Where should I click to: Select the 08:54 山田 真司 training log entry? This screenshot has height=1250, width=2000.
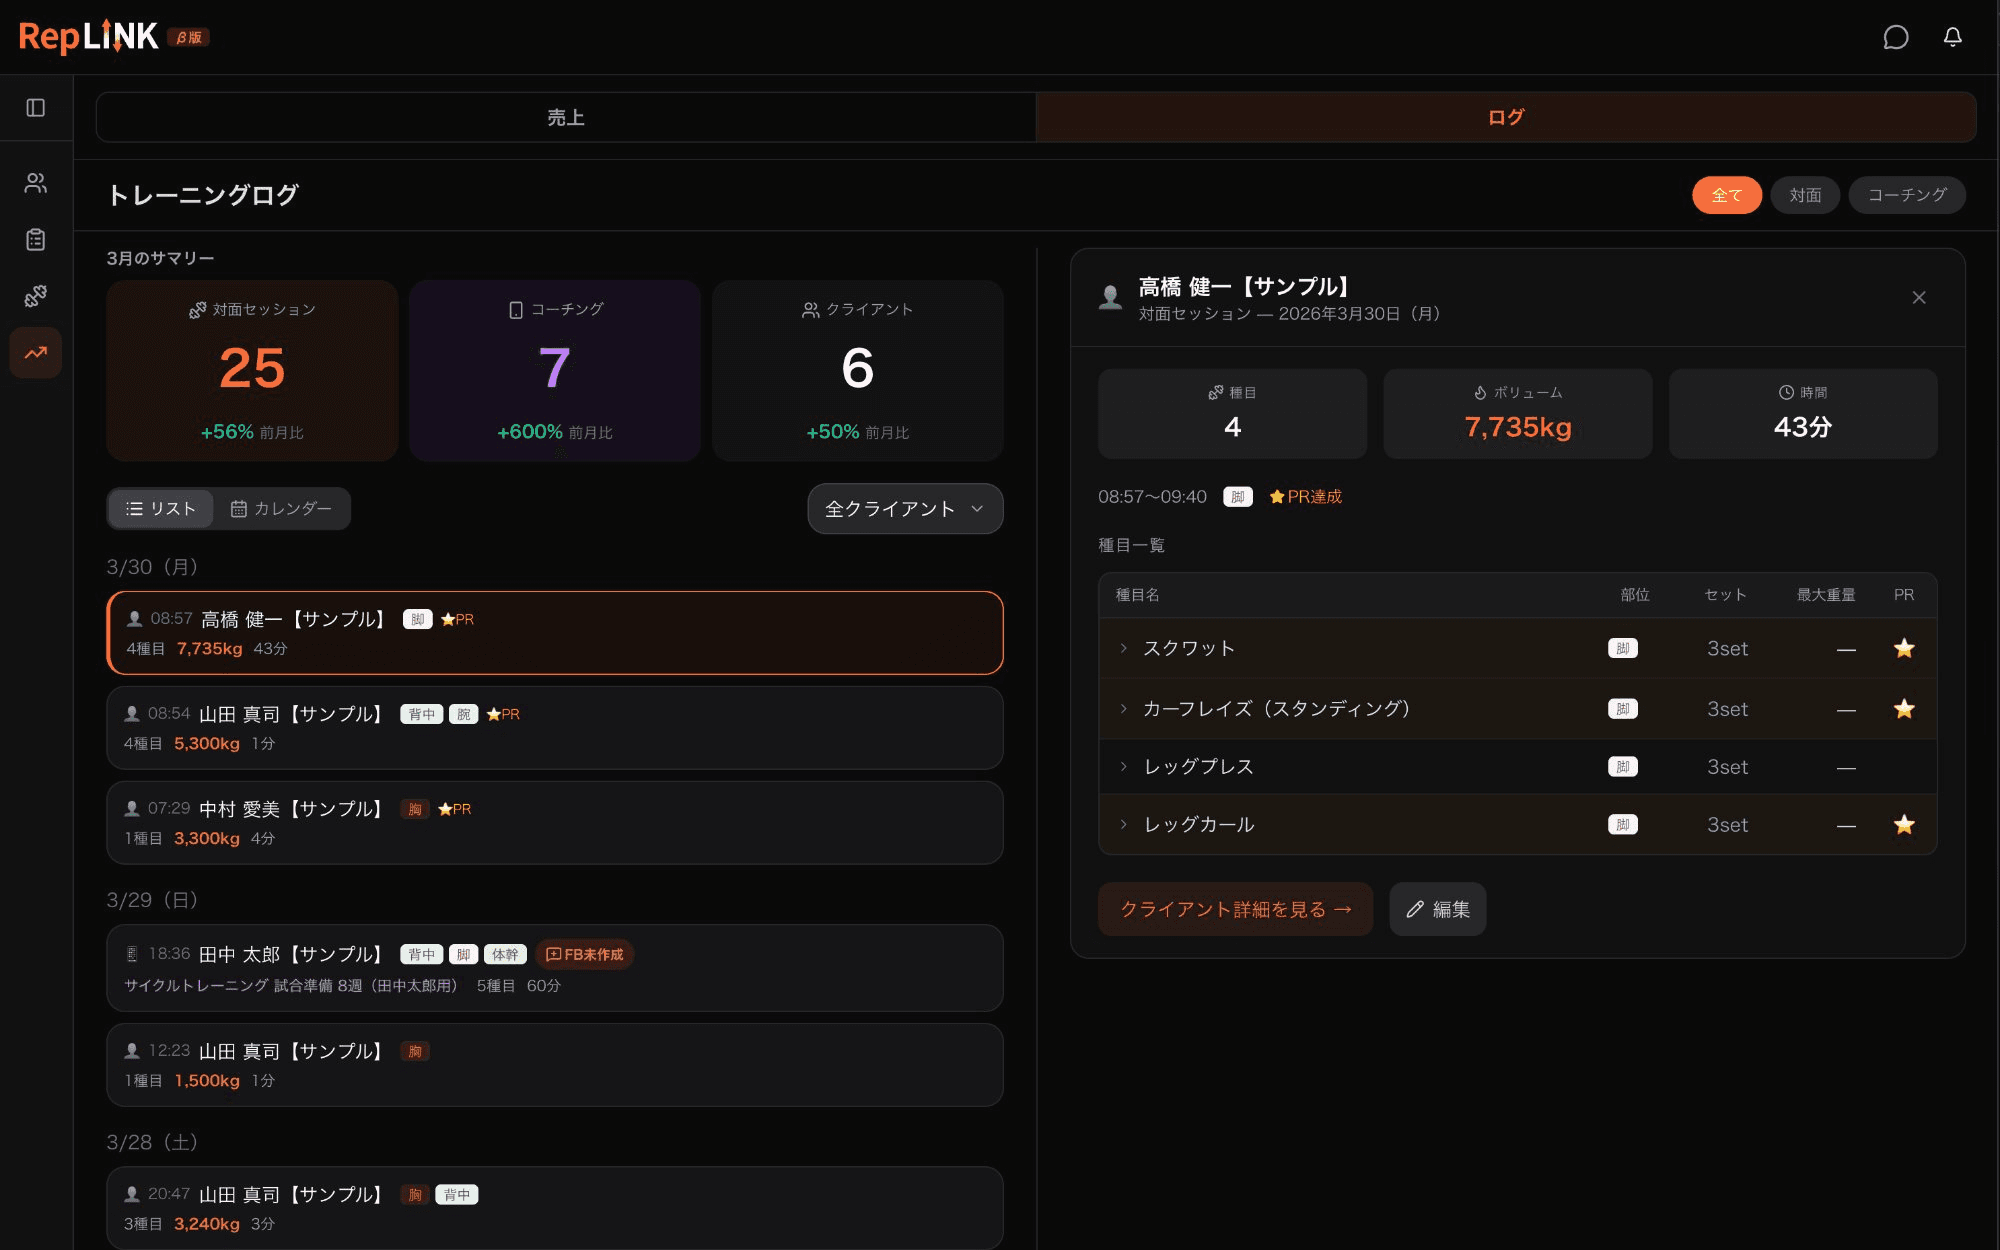[554, 728]
